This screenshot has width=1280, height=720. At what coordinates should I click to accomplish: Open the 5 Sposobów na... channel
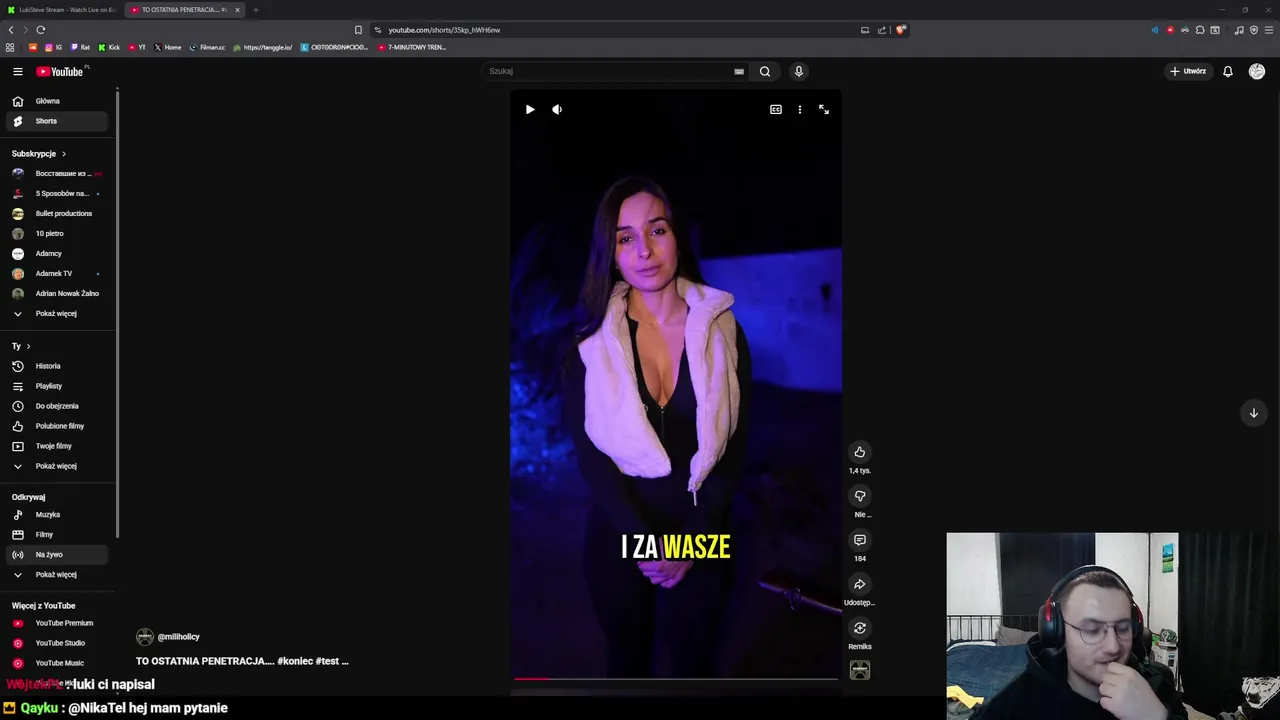[x=57, y=193]
